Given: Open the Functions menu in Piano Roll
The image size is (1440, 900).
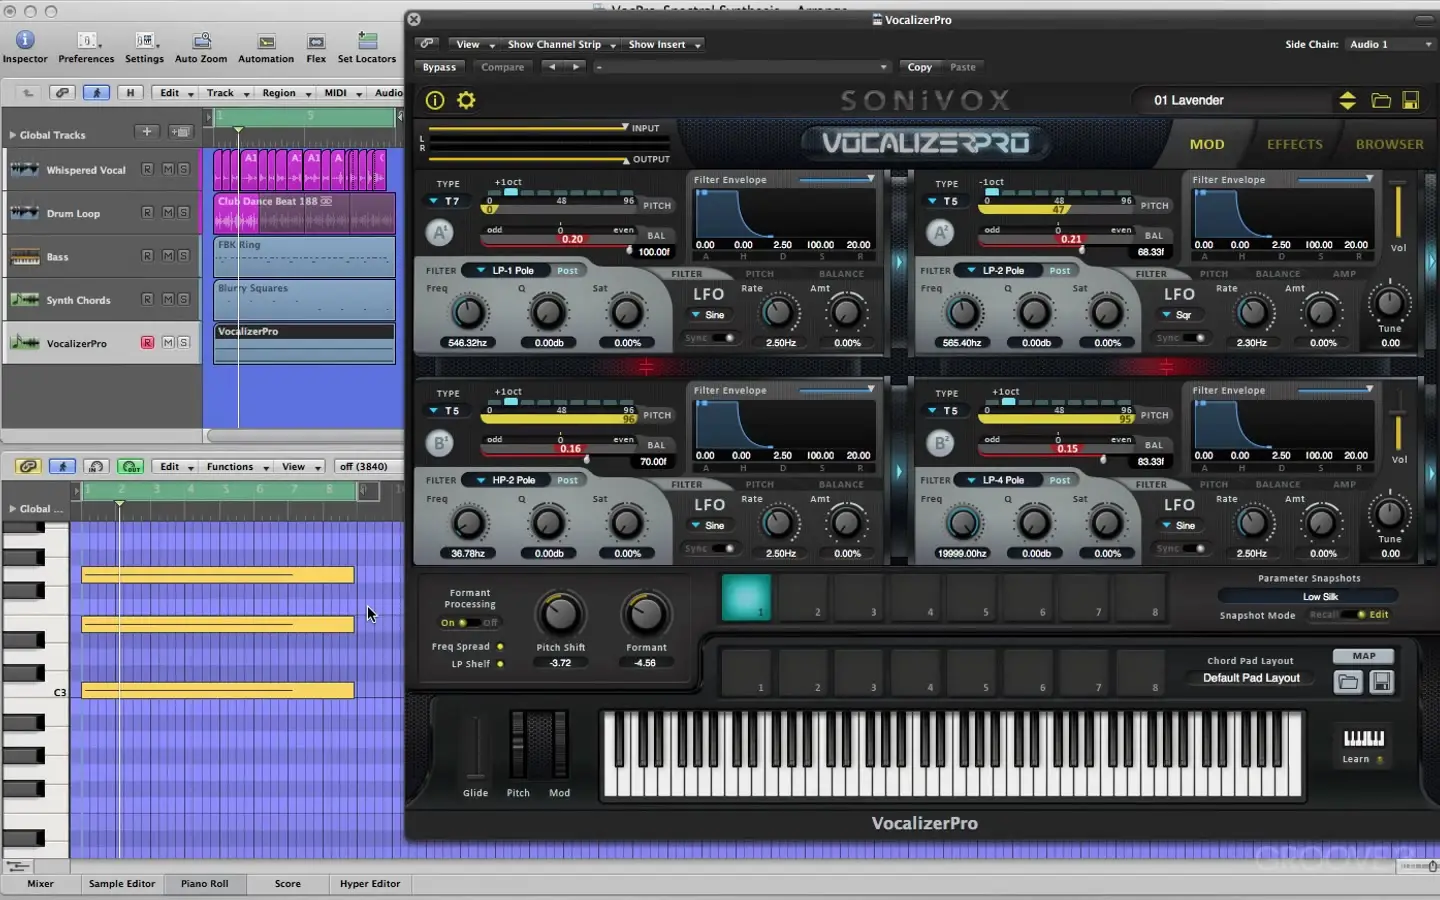Looking at the screenshot, I should [232, 466].
